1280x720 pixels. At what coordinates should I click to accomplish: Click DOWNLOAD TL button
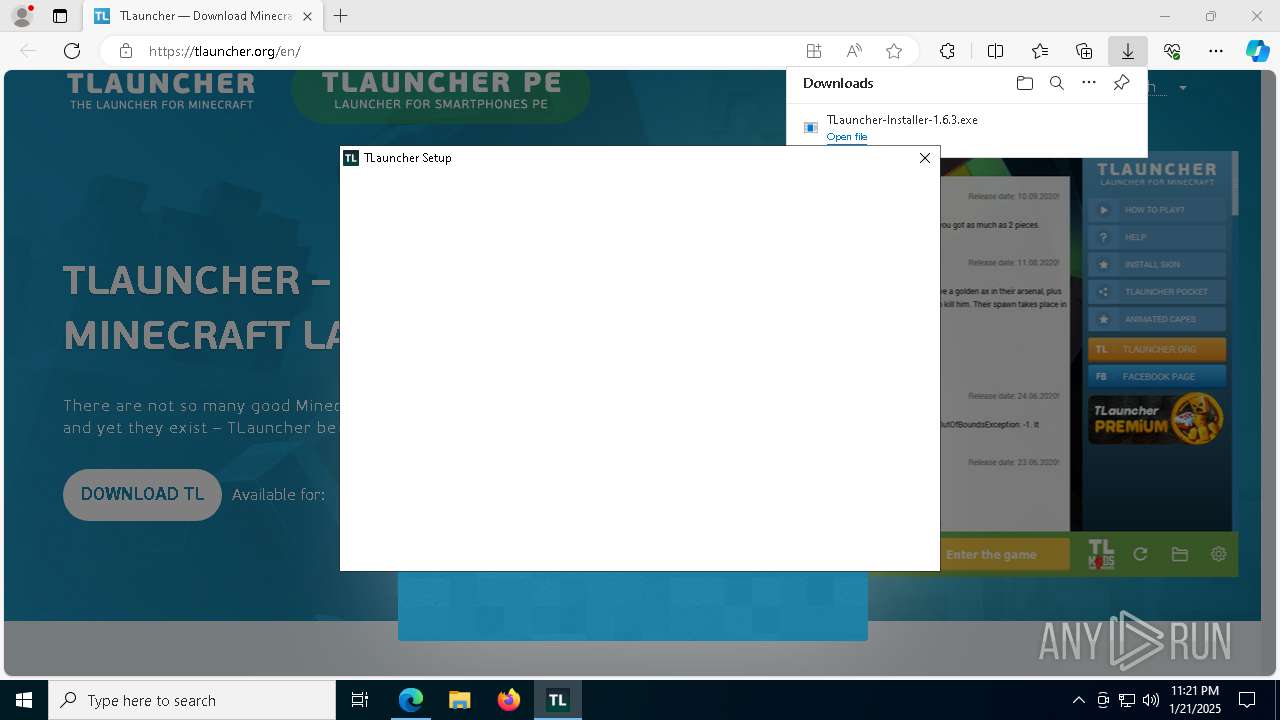pos(142,494)
